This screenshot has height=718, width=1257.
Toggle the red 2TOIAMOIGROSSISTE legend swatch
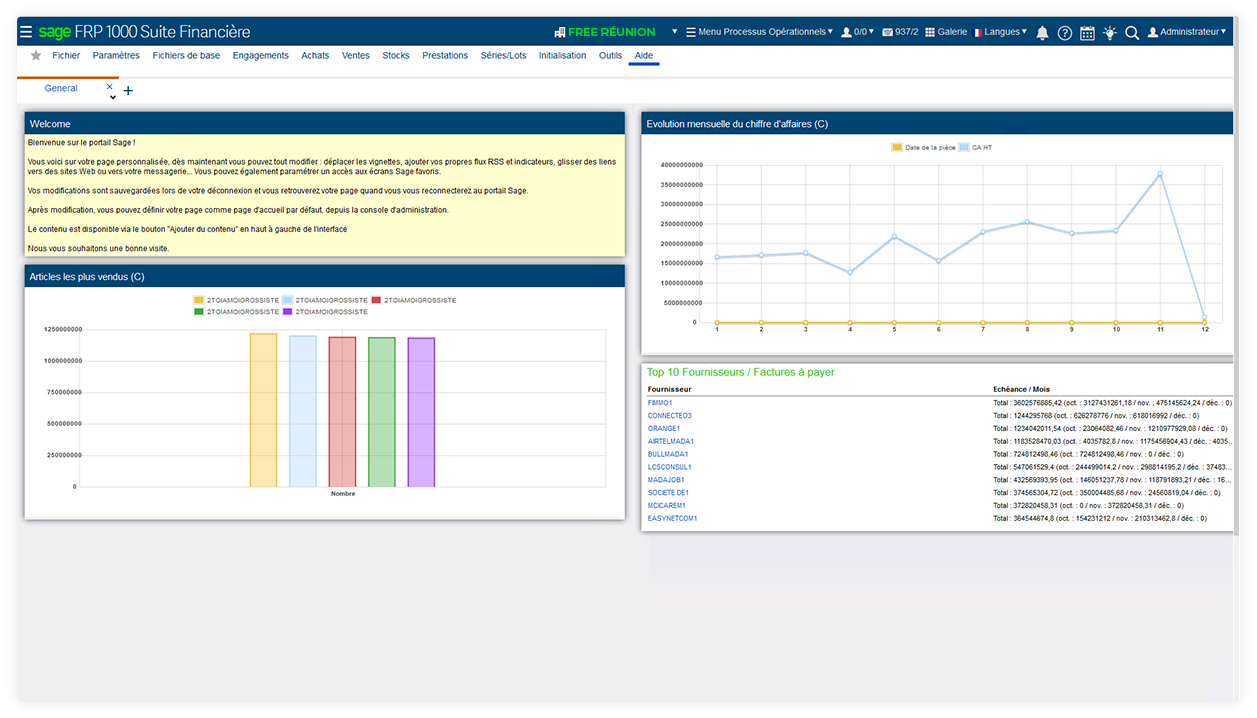376,300
